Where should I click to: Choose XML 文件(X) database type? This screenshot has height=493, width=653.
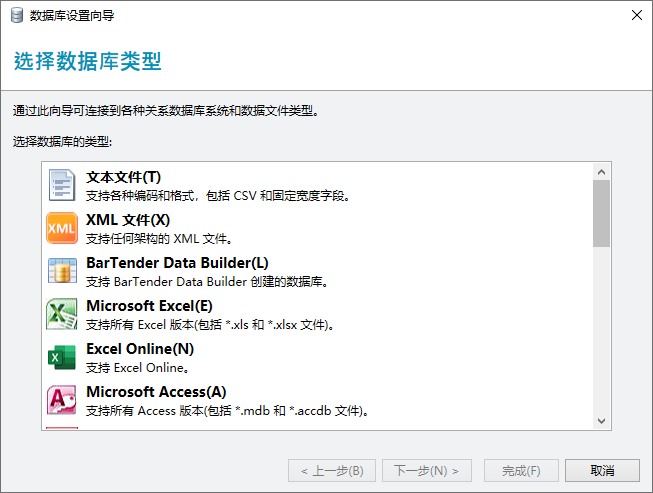click(x=128, y=220)
